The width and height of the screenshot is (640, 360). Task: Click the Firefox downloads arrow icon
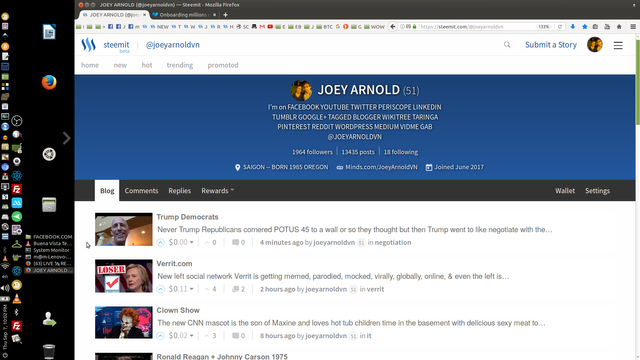point(573,27)
